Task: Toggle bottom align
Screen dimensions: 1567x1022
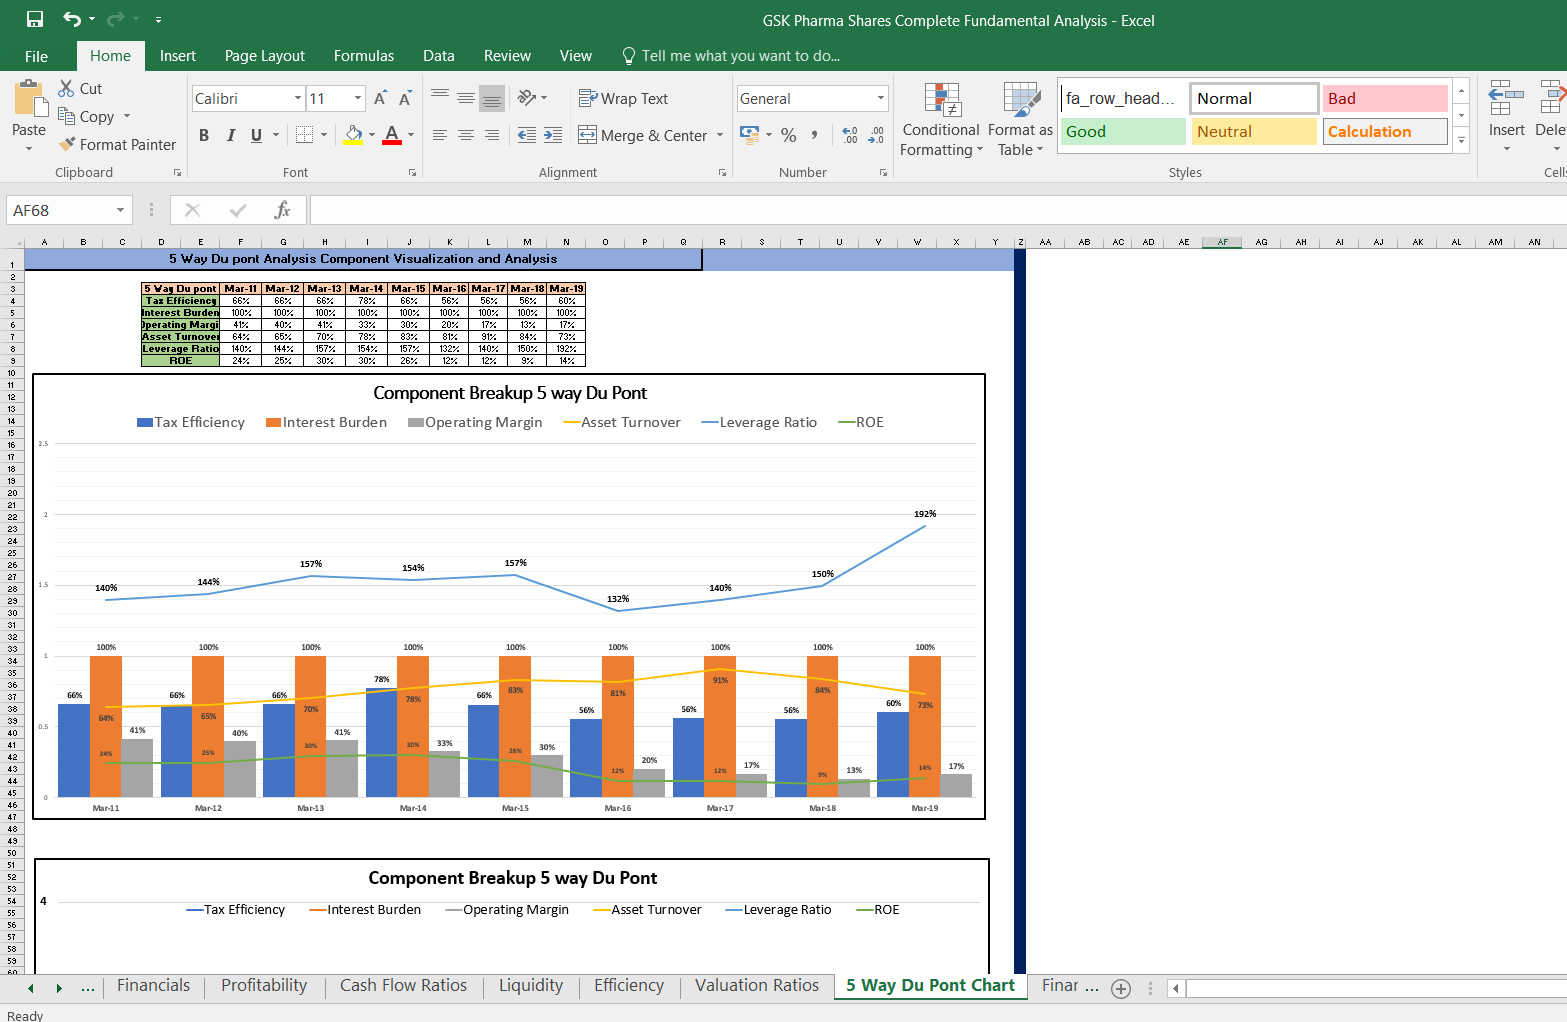Action: point(492,98)
